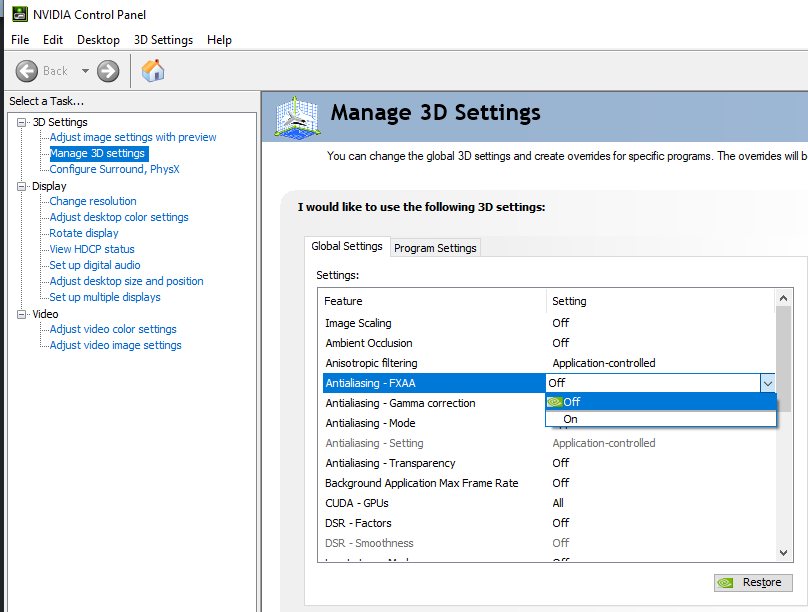Open Adjust image settings with preview

[133, 138]
